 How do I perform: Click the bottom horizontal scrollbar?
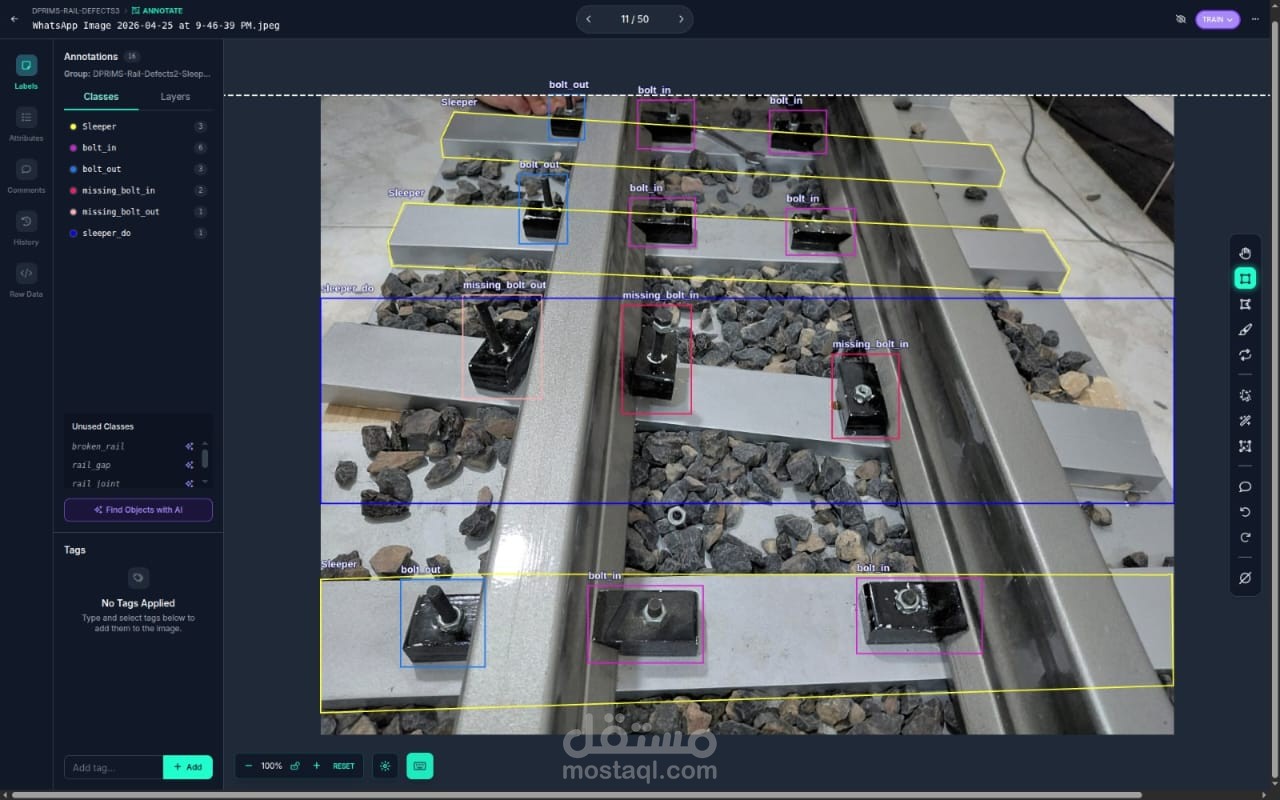point(576,795)
